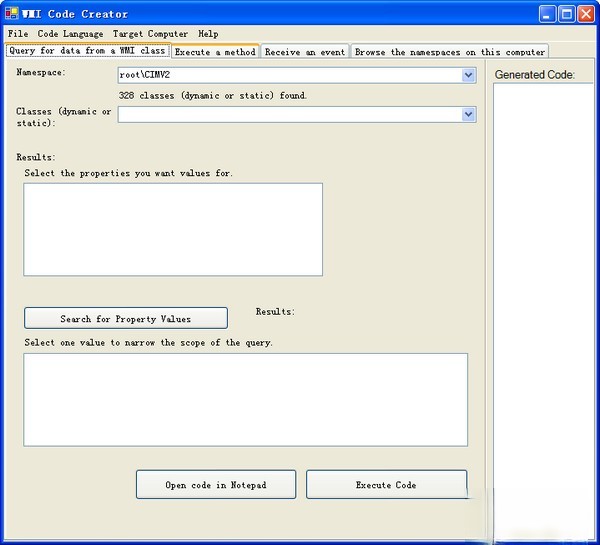Screen dimensions: 600x545
Task: Close the WMI Code Creator window
Action: (586, 14)
